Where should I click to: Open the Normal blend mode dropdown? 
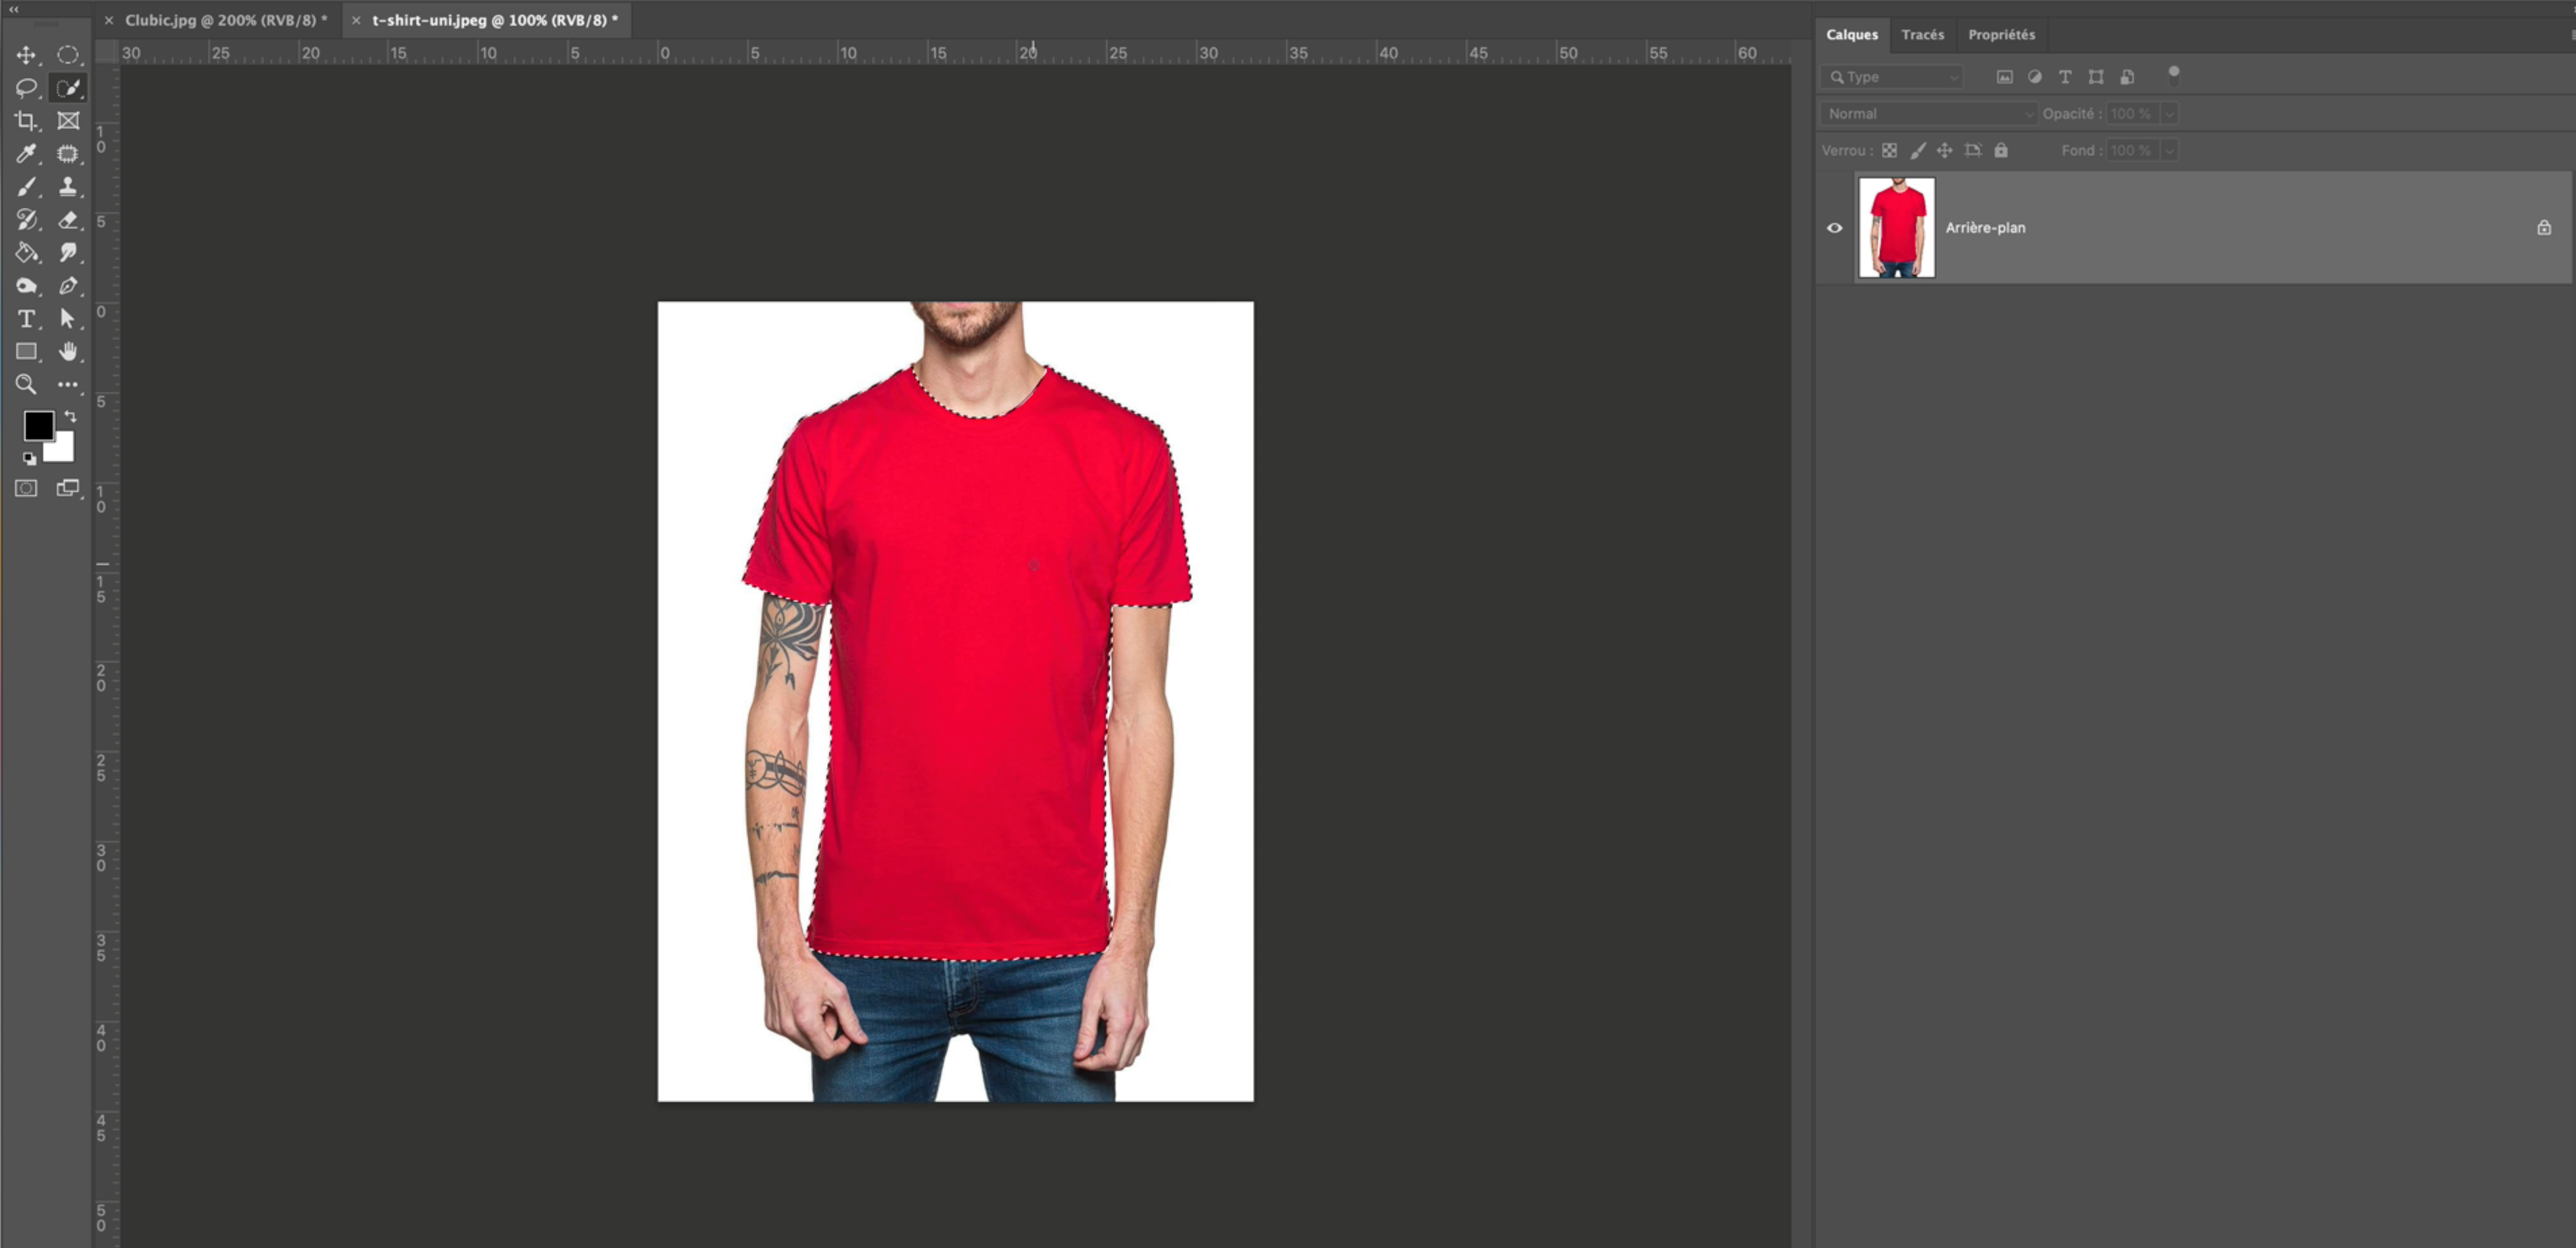[x=1927, y=114]
